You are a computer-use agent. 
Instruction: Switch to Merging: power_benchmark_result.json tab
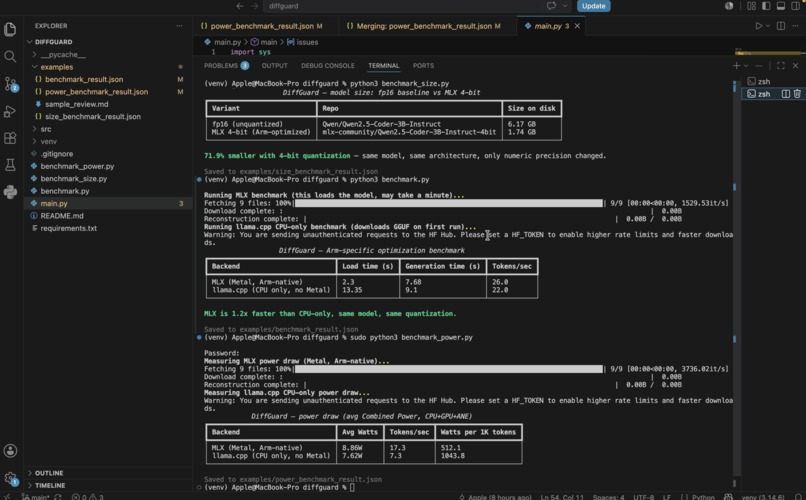tap(428, 26)
